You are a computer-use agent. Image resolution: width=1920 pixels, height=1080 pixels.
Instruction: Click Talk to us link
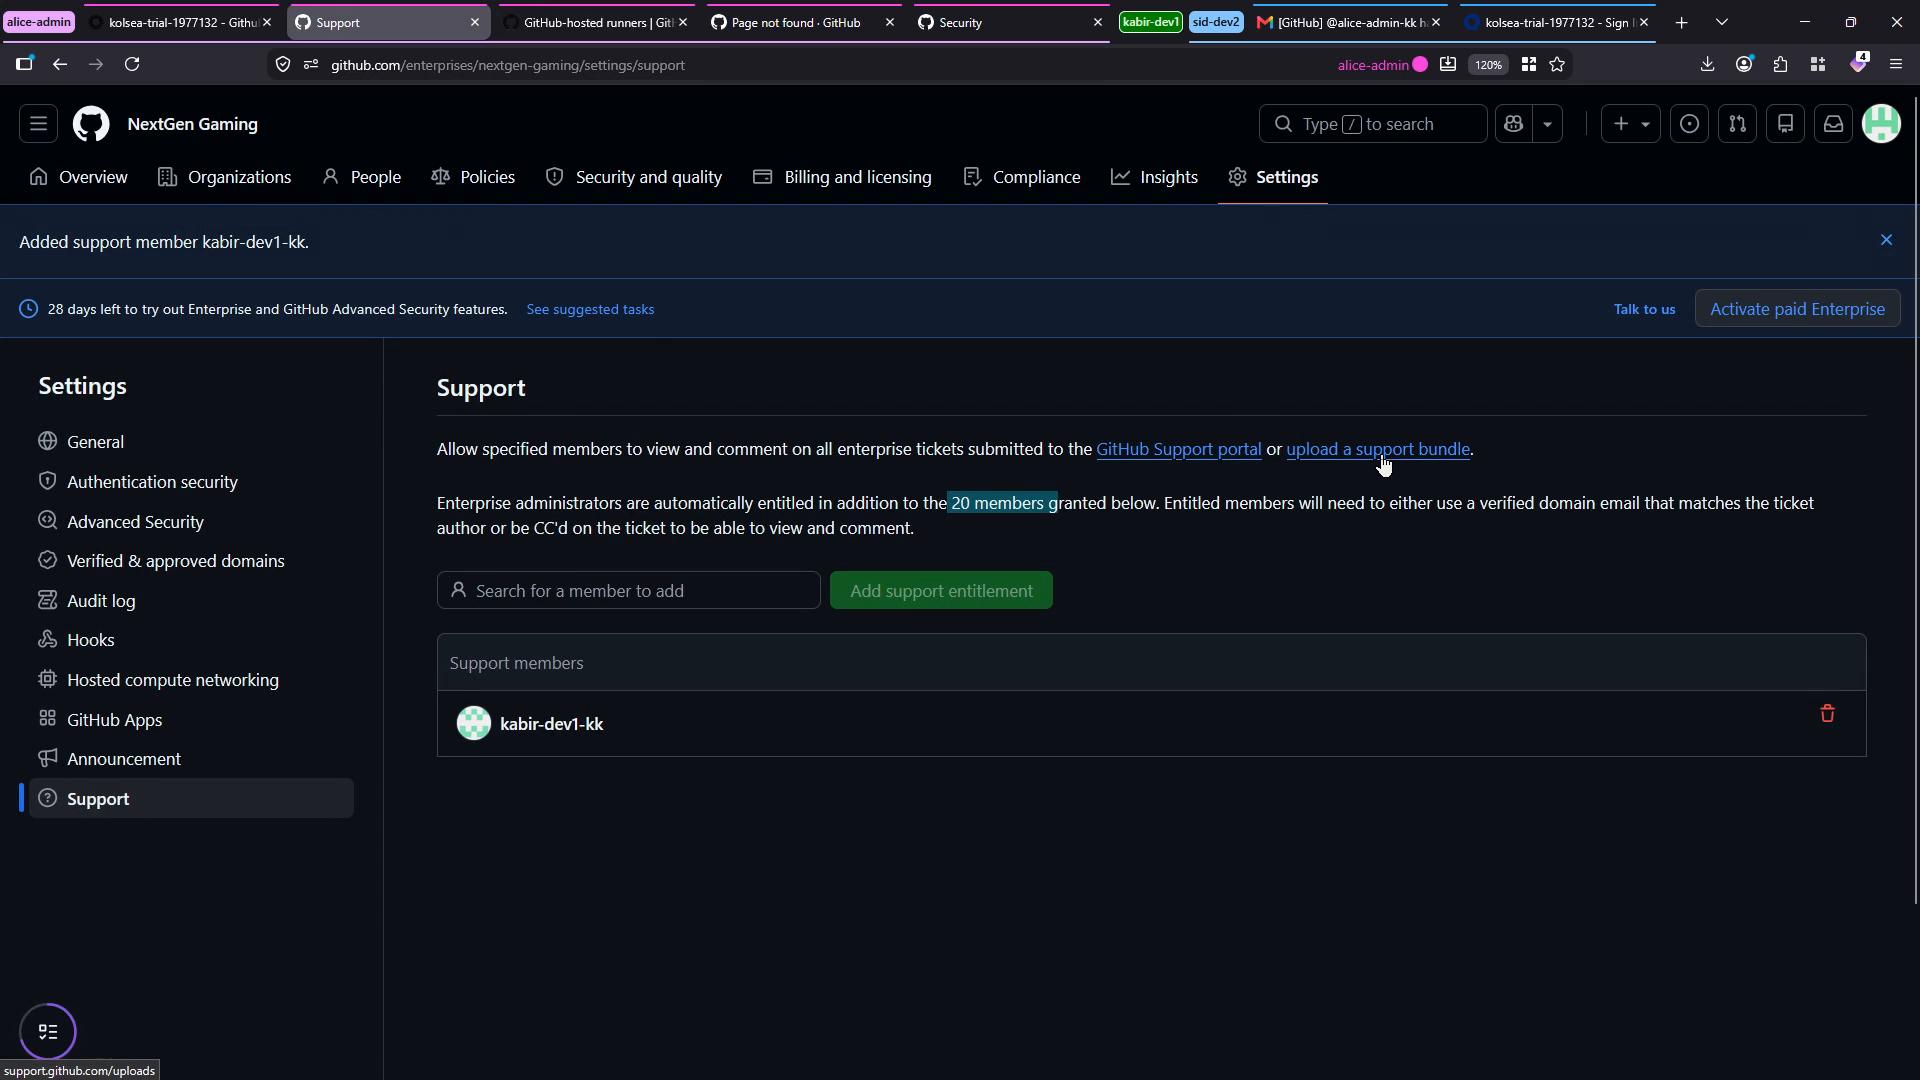[1644, 309]
